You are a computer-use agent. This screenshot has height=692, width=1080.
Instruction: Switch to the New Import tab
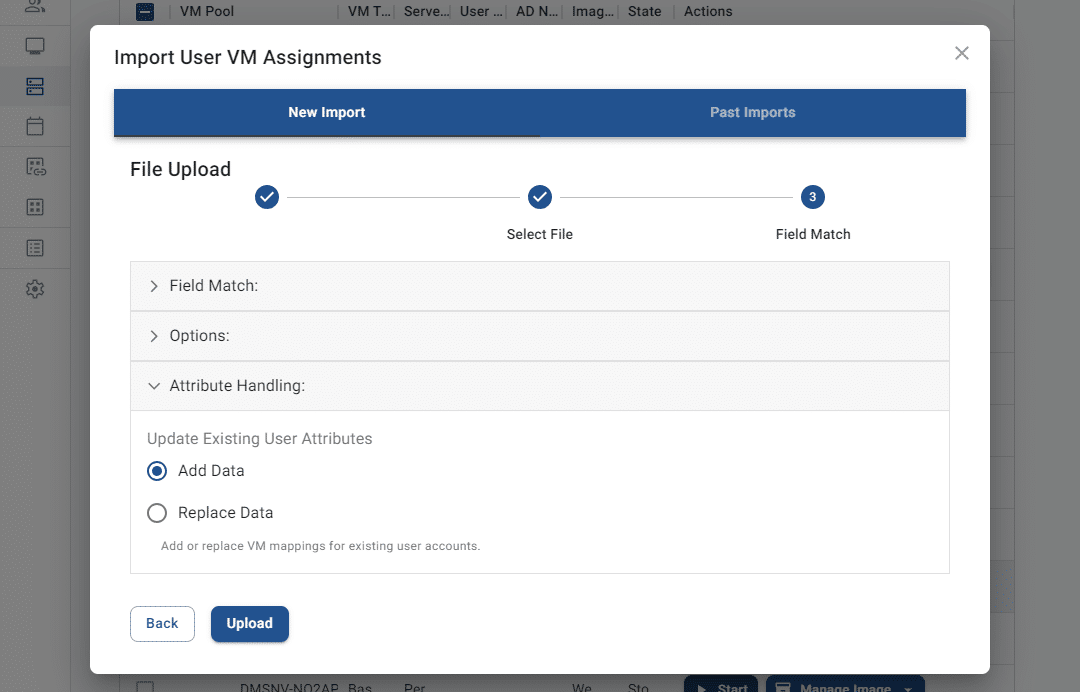327,113
